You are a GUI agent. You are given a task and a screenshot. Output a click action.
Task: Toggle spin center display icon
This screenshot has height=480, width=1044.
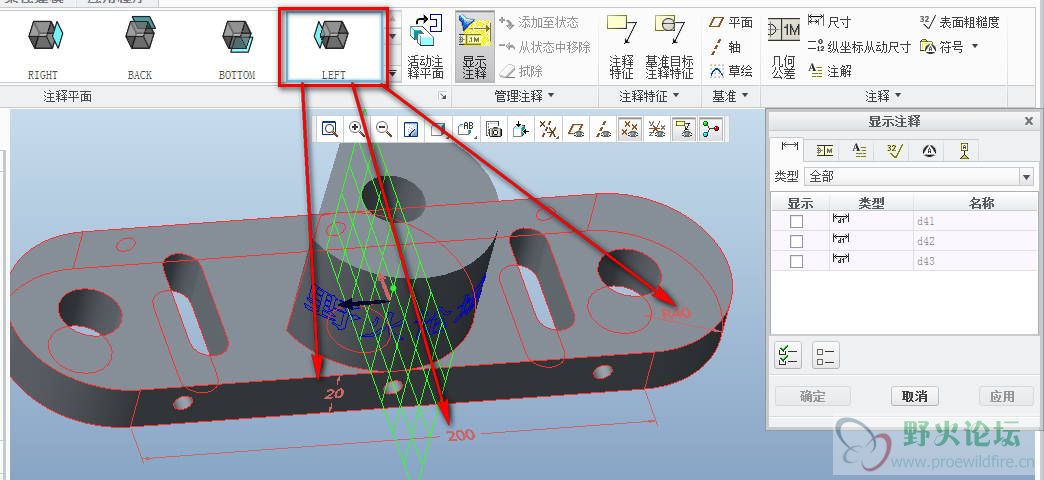(x=711, y=129)
